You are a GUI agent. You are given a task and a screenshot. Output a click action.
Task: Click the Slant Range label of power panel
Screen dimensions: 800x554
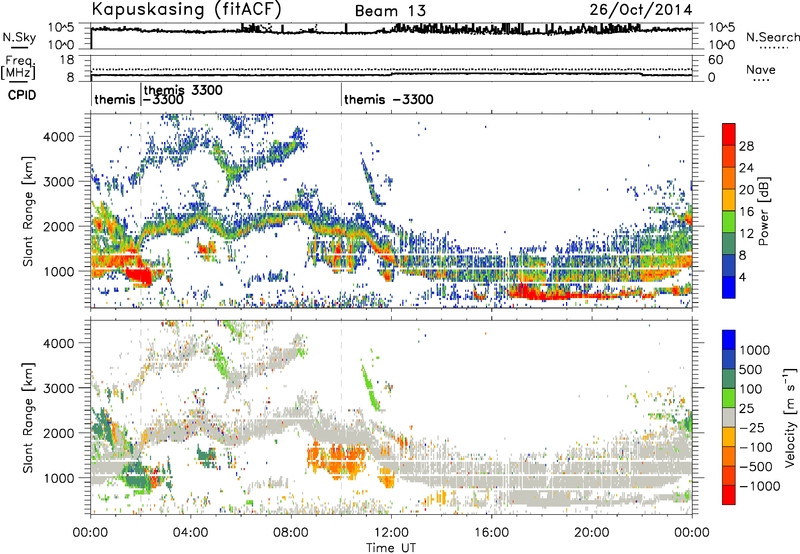28,211
